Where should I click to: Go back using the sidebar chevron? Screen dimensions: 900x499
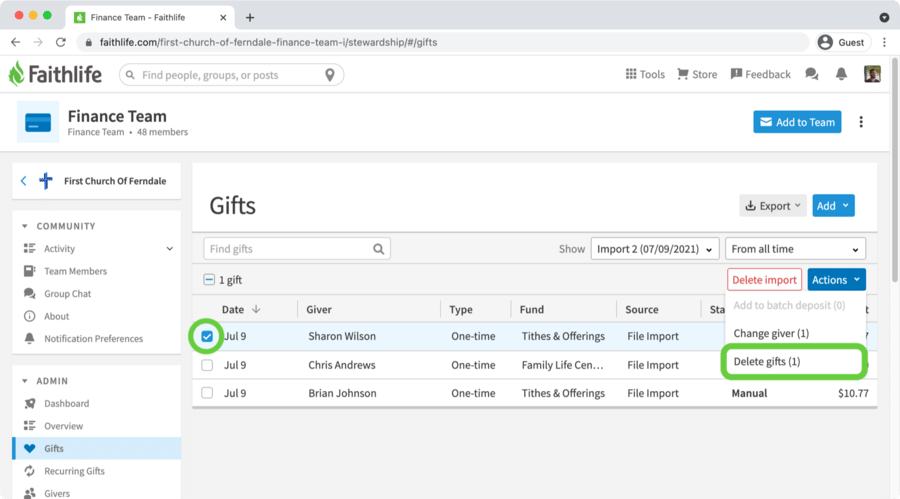tap(24, 181)
